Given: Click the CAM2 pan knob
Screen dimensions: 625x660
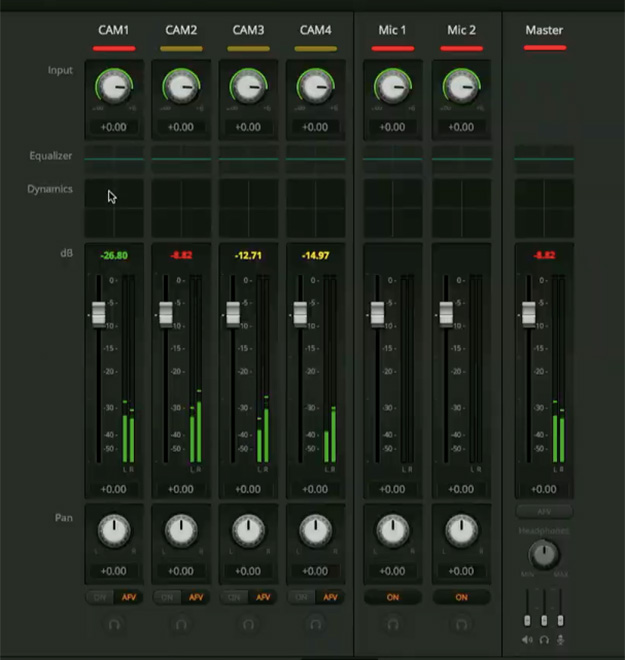Looking at the screenshot, I should 181,530.
